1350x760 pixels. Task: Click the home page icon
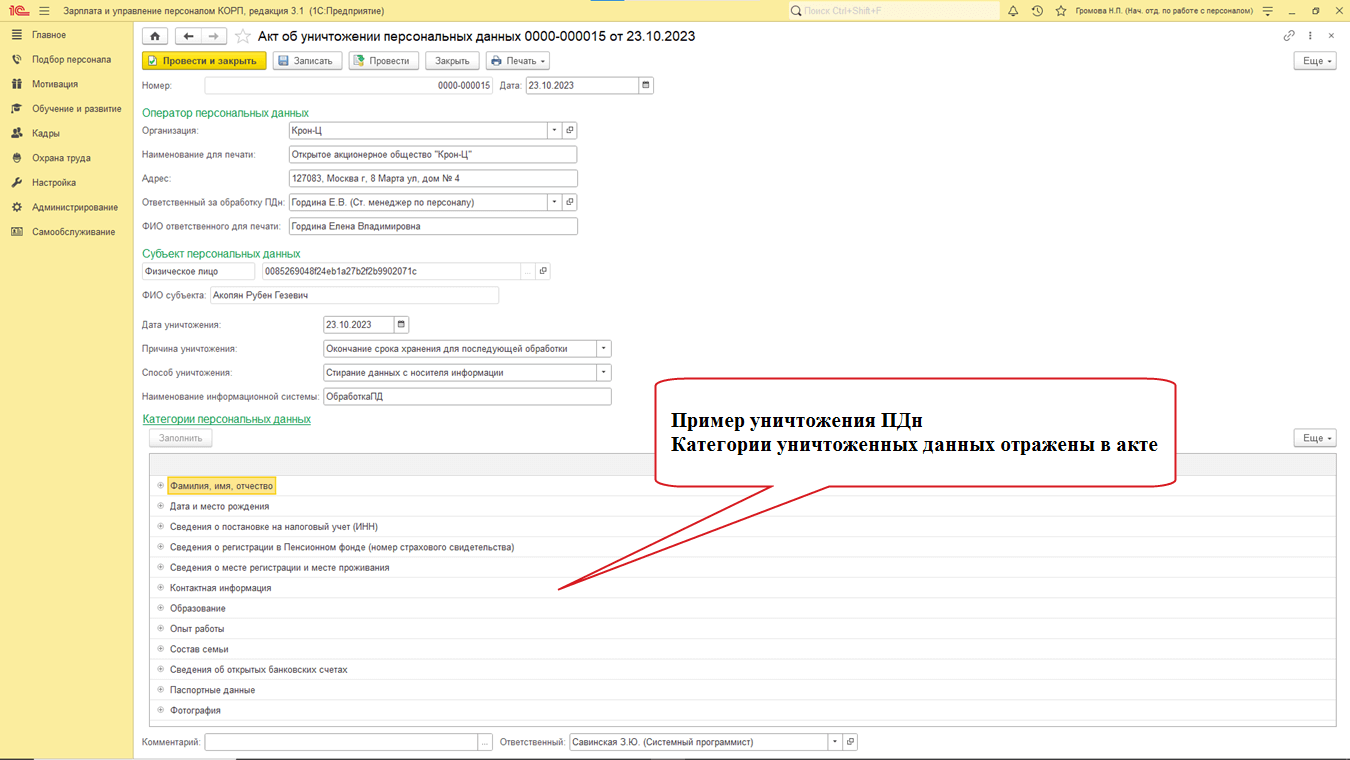tap(155, 36)
